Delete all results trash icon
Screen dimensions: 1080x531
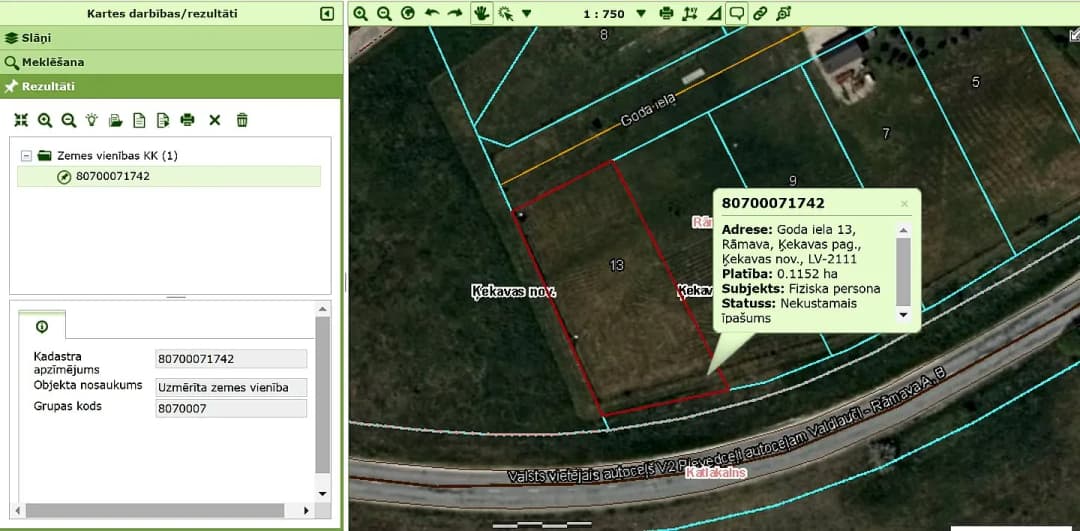(242, 121)
